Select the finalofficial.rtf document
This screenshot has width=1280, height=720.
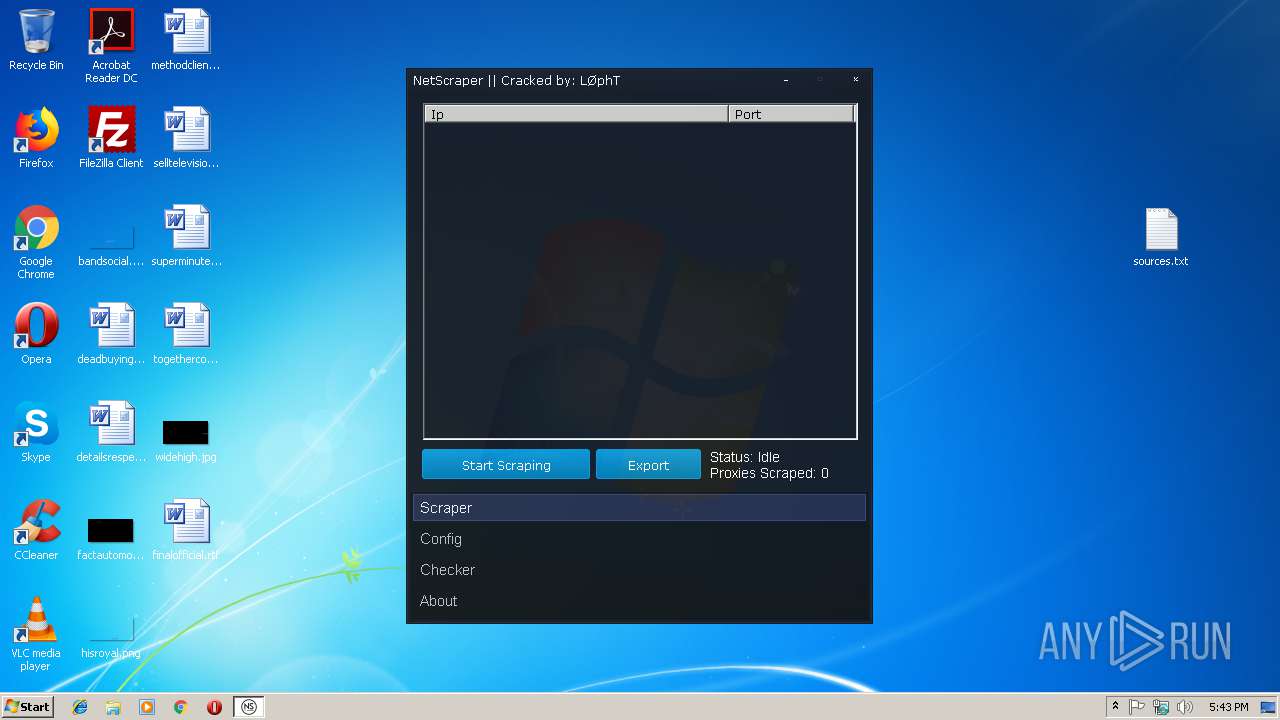click(x=186, y=530)
